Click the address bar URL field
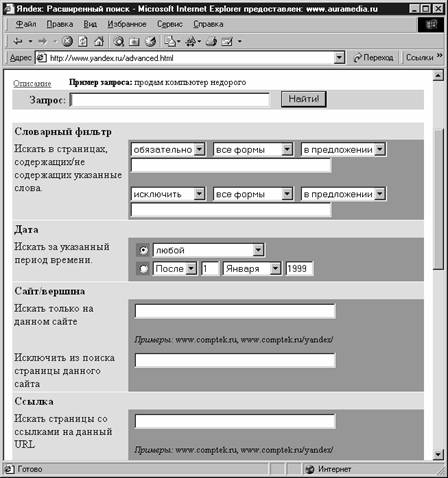 click(190, 58)
